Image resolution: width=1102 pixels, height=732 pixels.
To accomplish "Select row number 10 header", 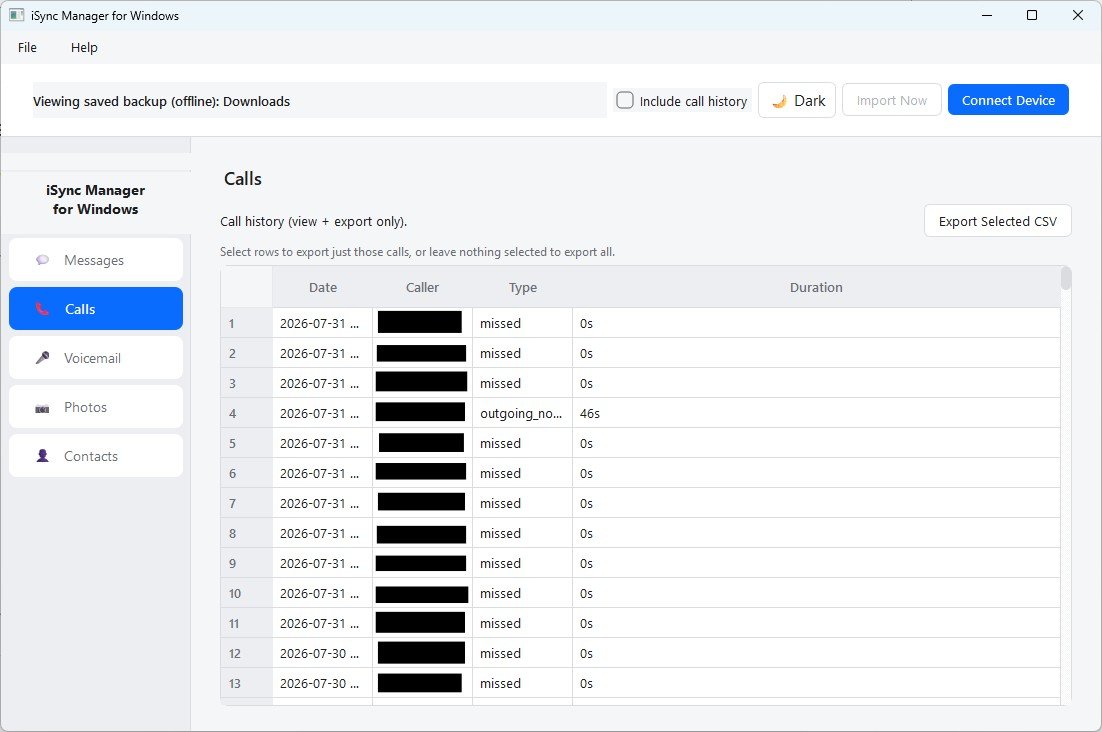I will click(247, 594).
